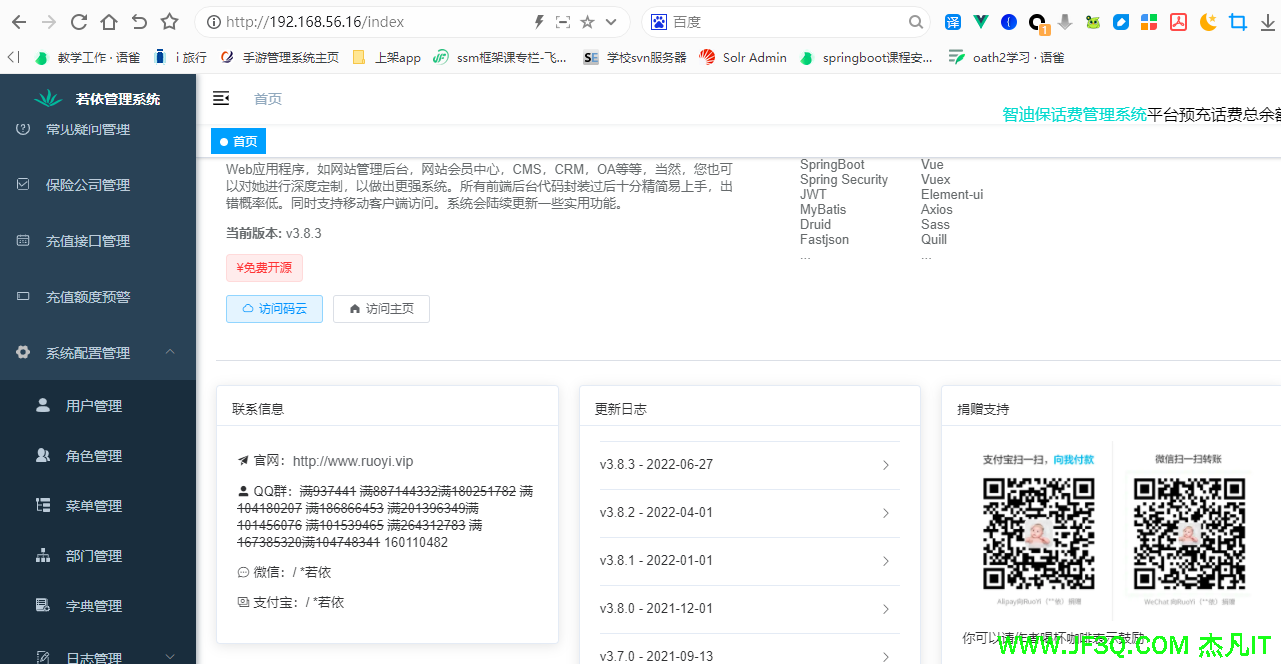Image resolution: width=1281 pixels, height=664 pixels.
Task: Click the 若依管理系统 lotus logo
Action: pos(48,98)
